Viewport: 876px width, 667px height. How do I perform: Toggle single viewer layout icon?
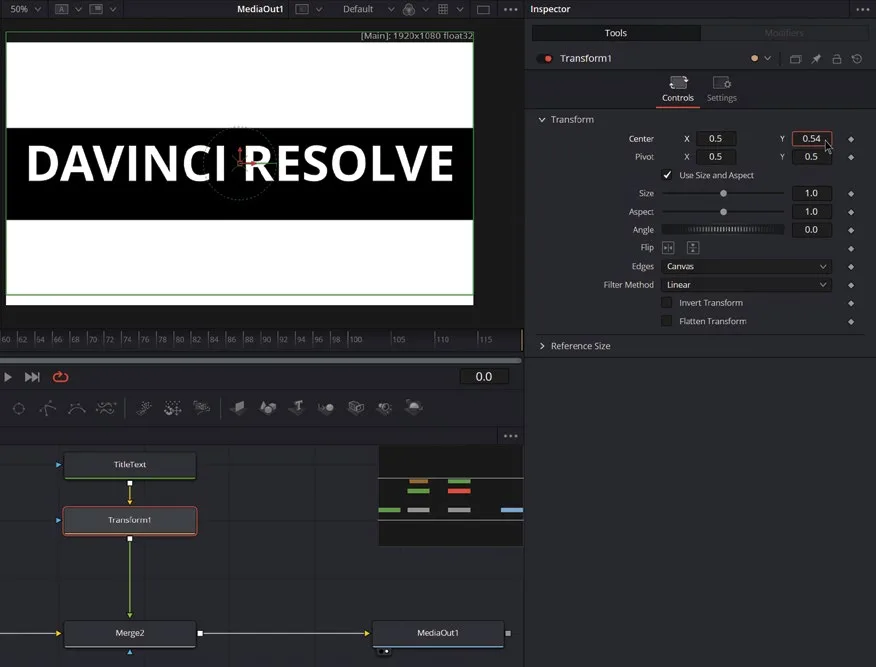click(483, 9)
